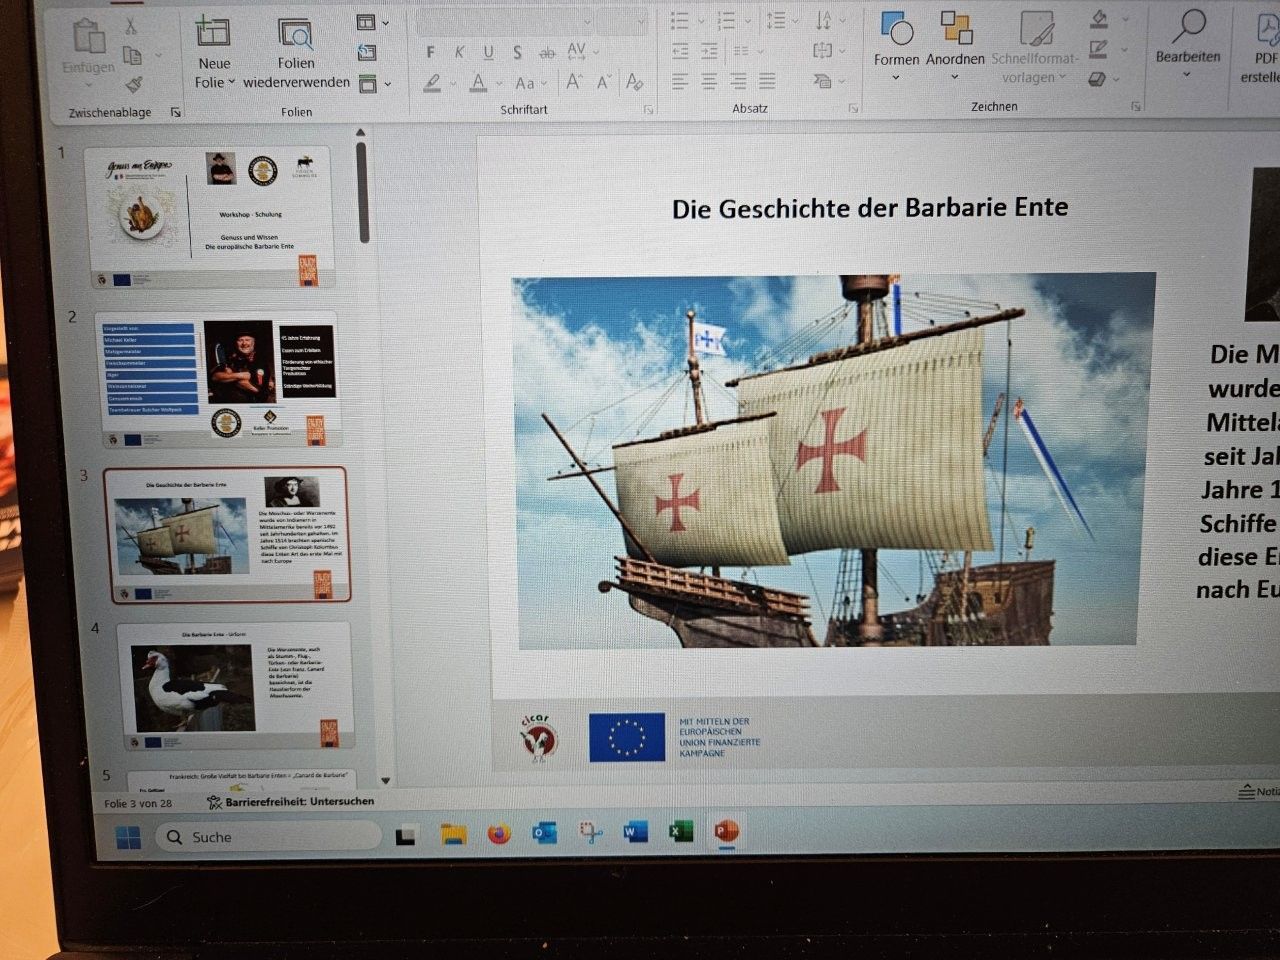Open the Notizen pane
Image resolution: width=1280 pixels, height=960 pixels.
pos(1255,791)
